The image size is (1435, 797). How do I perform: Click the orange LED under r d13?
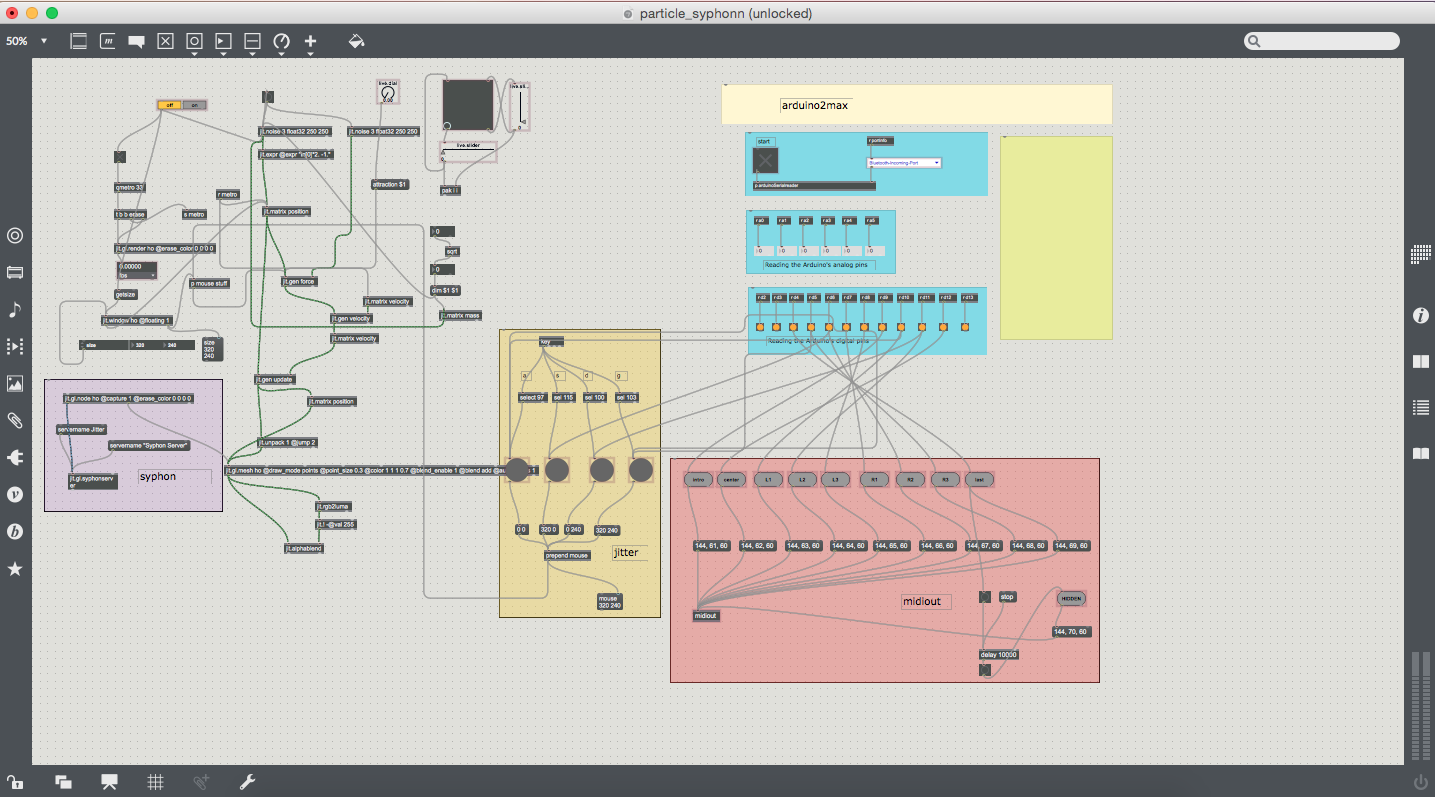965,327
